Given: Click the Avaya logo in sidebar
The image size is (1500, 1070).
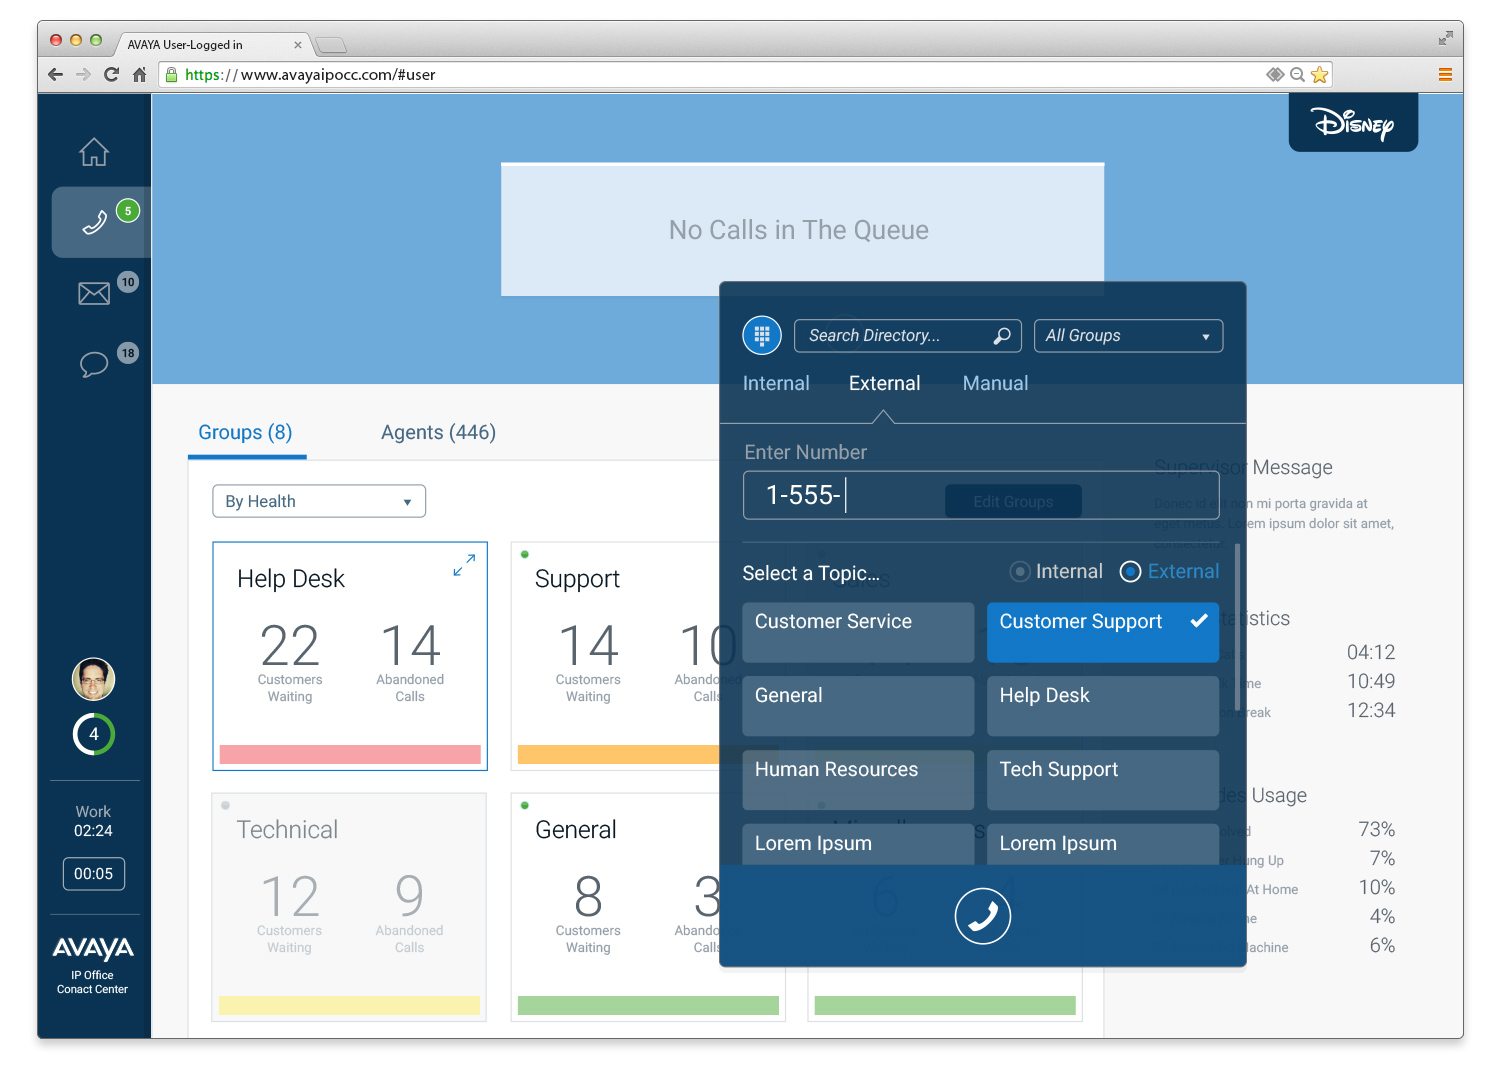Looking at the screenshot, I should [x=93, y=948].
